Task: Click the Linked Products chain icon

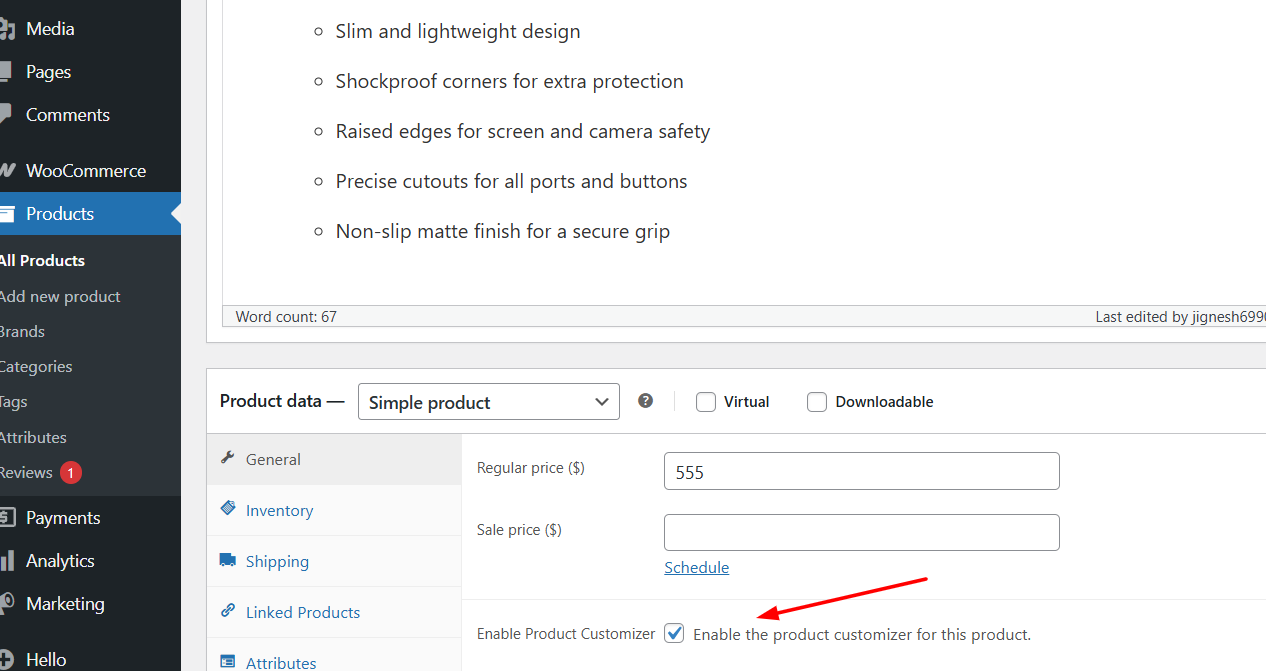Action: click(228, 611)
